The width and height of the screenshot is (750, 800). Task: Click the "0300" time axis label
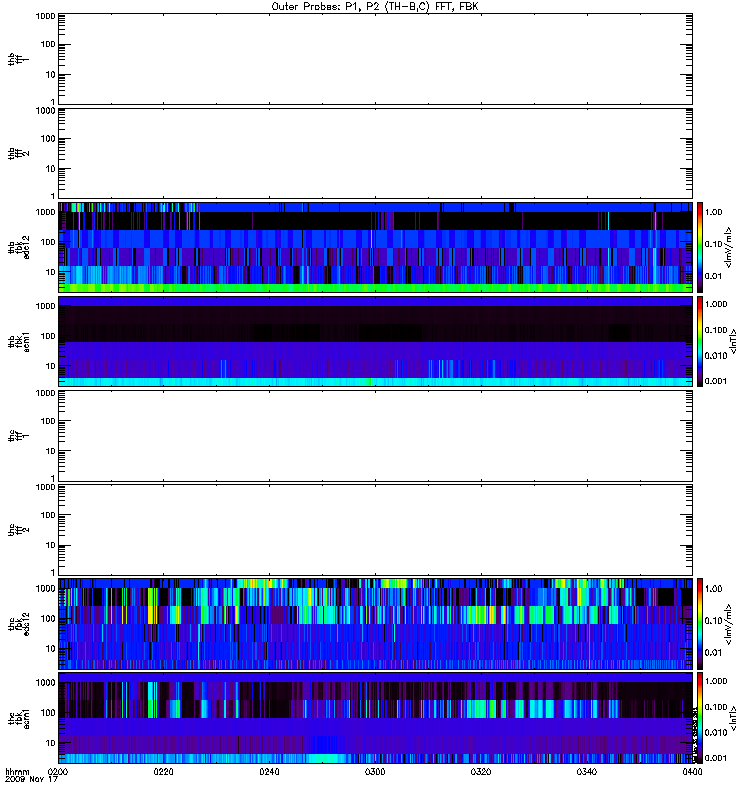click(x=375, y=772)
